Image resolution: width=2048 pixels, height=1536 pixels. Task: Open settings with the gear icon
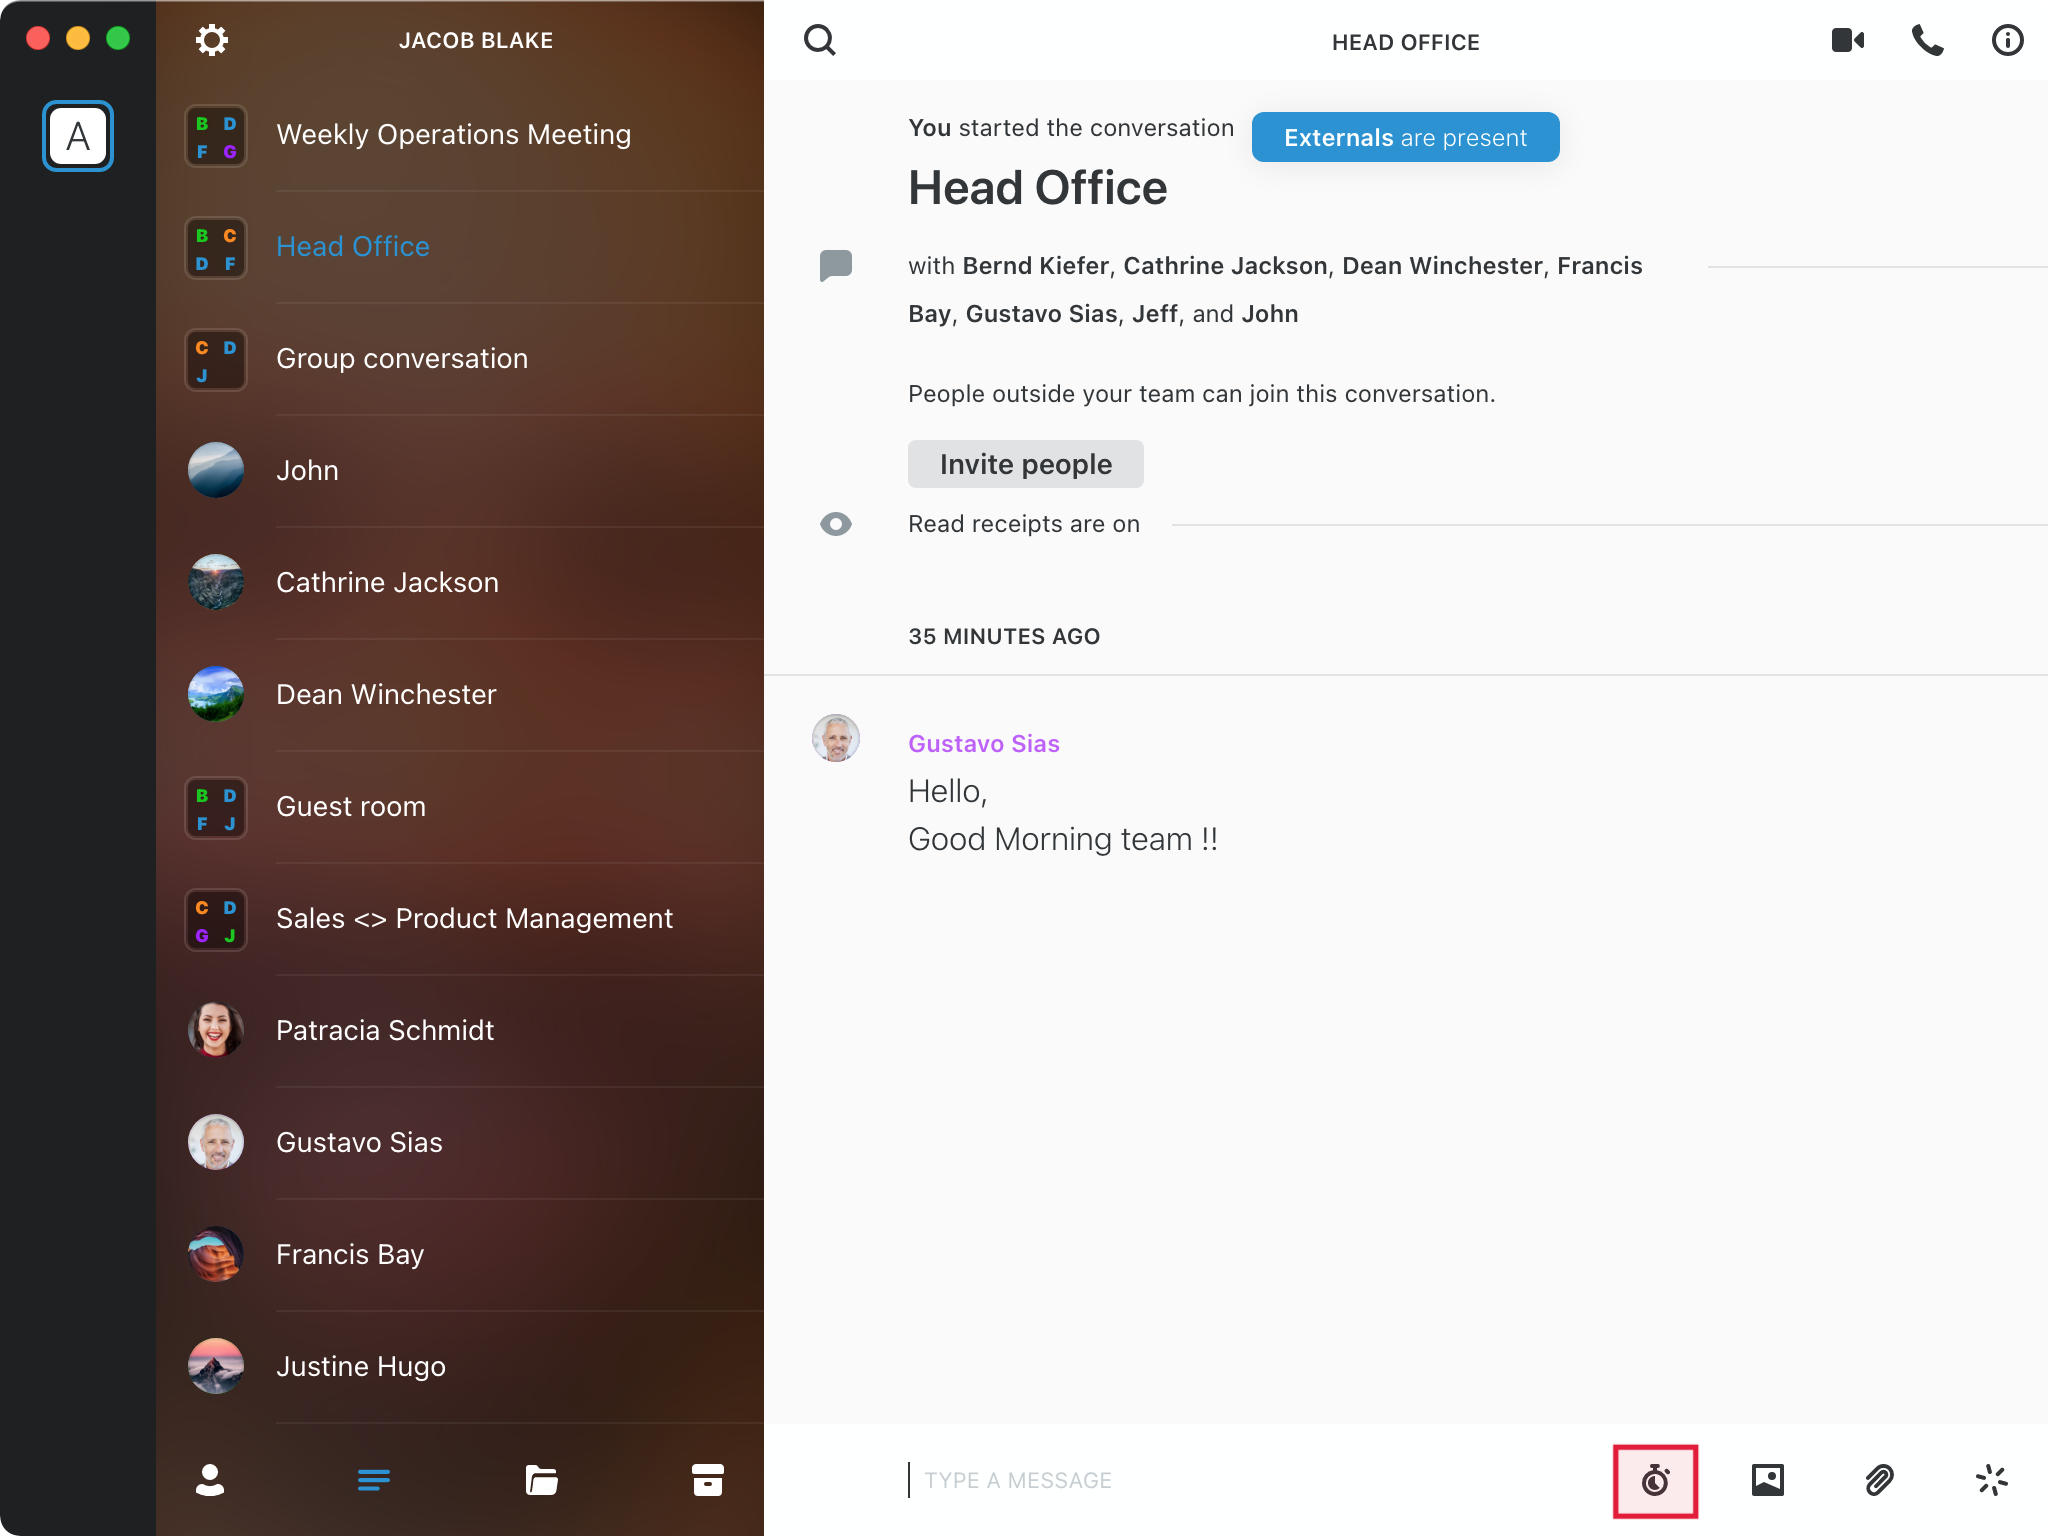pyautogui.click(x=211, y=40)
